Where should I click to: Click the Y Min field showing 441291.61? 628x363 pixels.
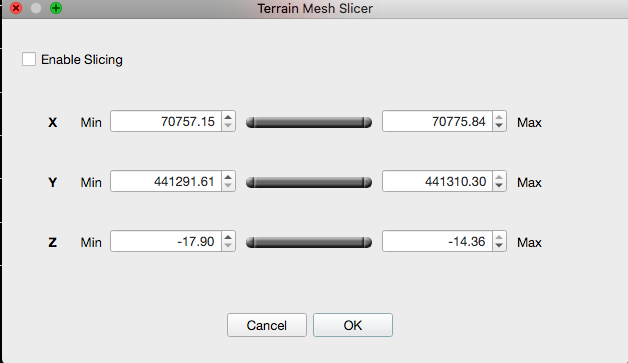click(166, 181)
